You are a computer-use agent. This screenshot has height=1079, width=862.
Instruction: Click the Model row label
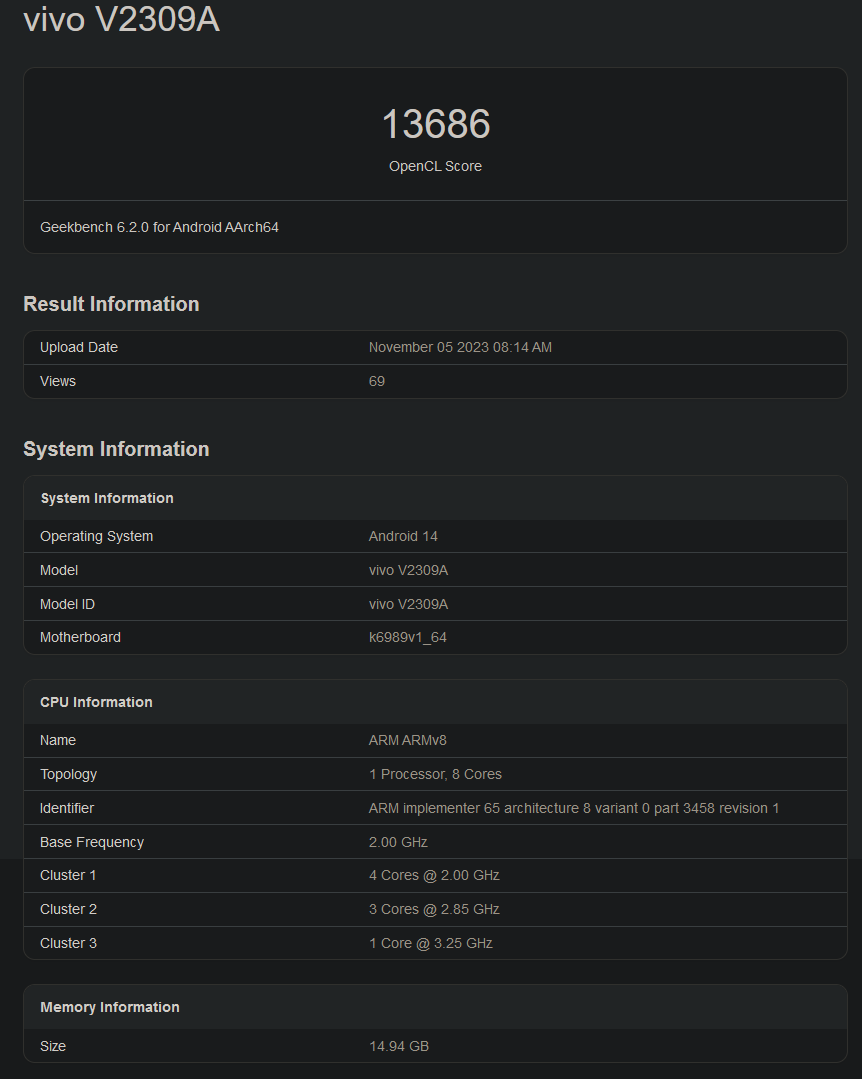(x=59, y=570)
